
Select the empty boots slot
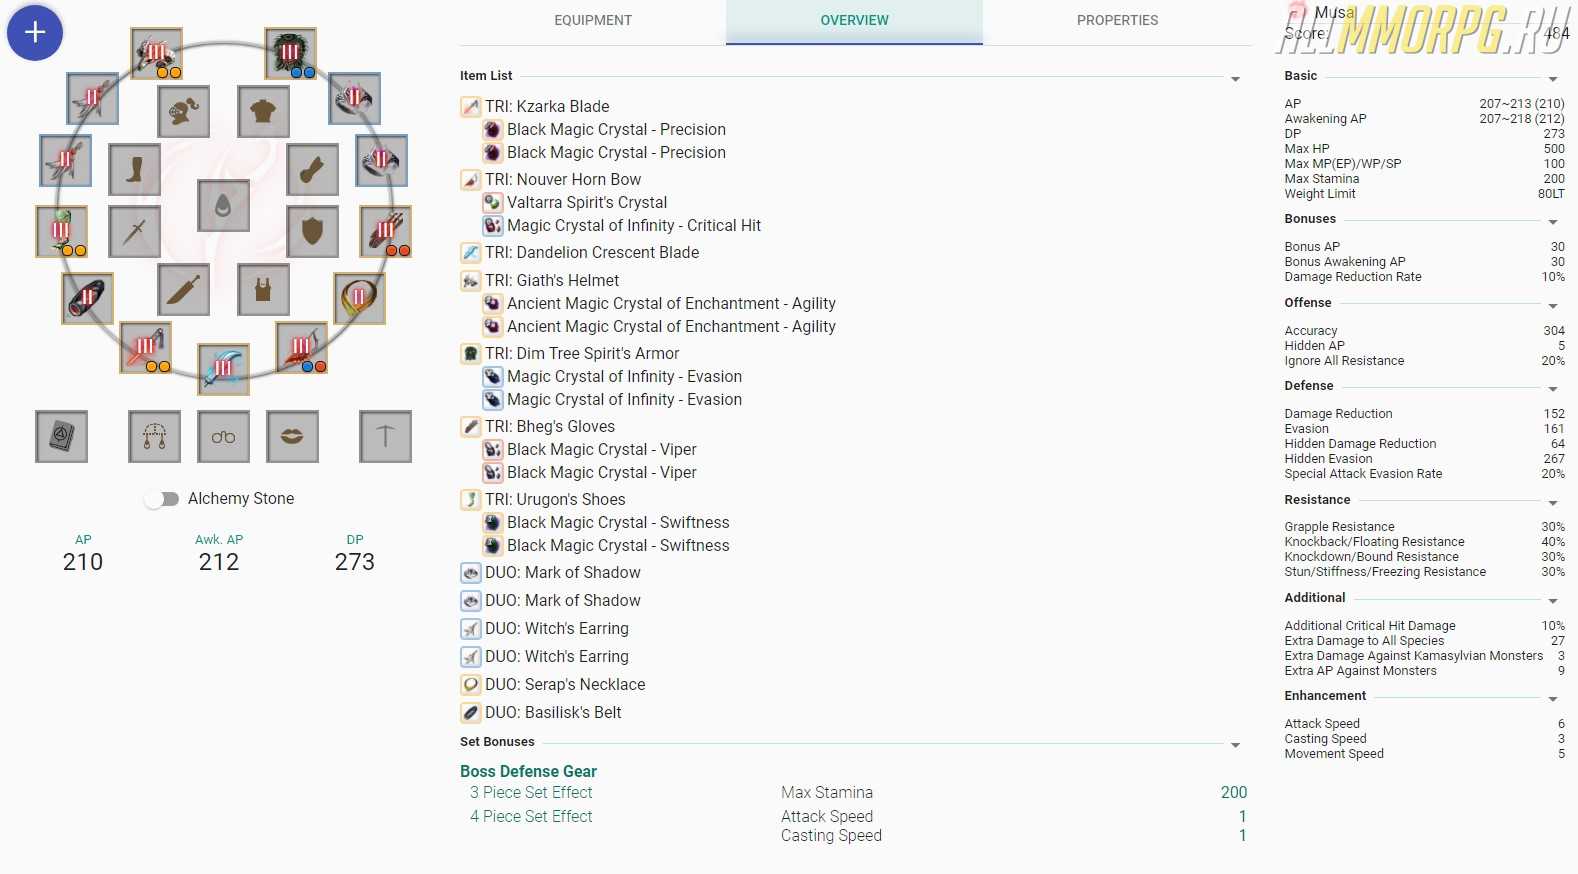click(135, 169)
